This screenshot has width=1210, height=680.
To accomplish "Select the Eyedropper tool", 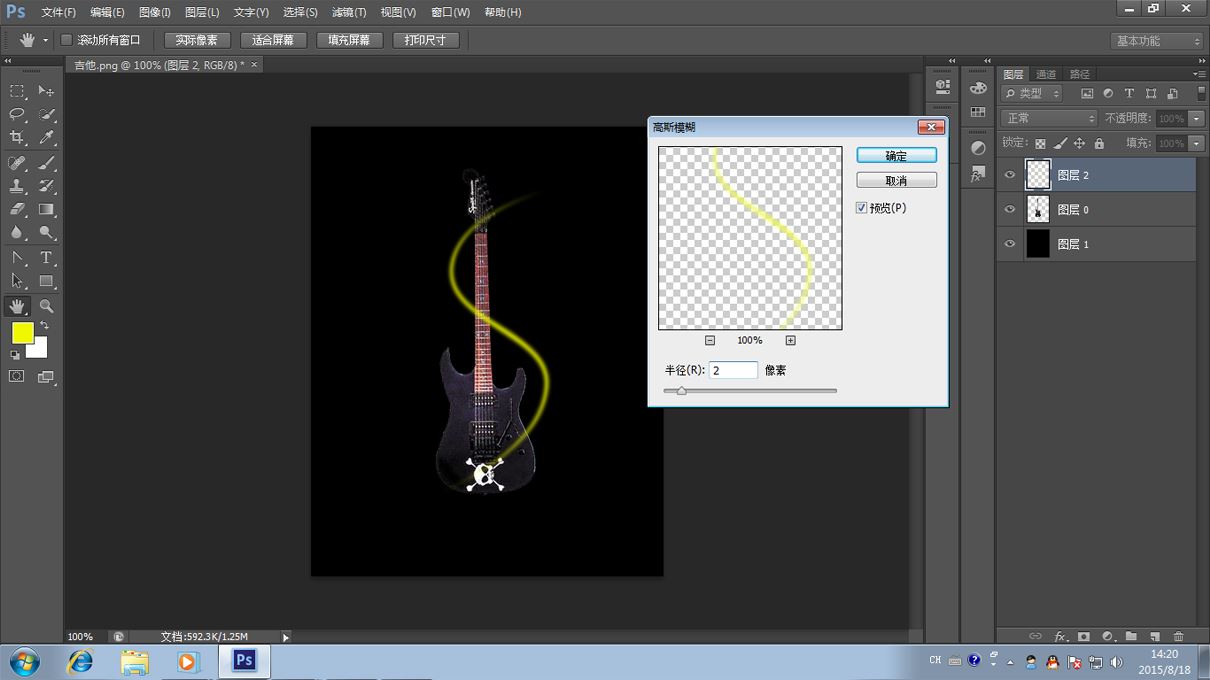I will pos(46,138).
